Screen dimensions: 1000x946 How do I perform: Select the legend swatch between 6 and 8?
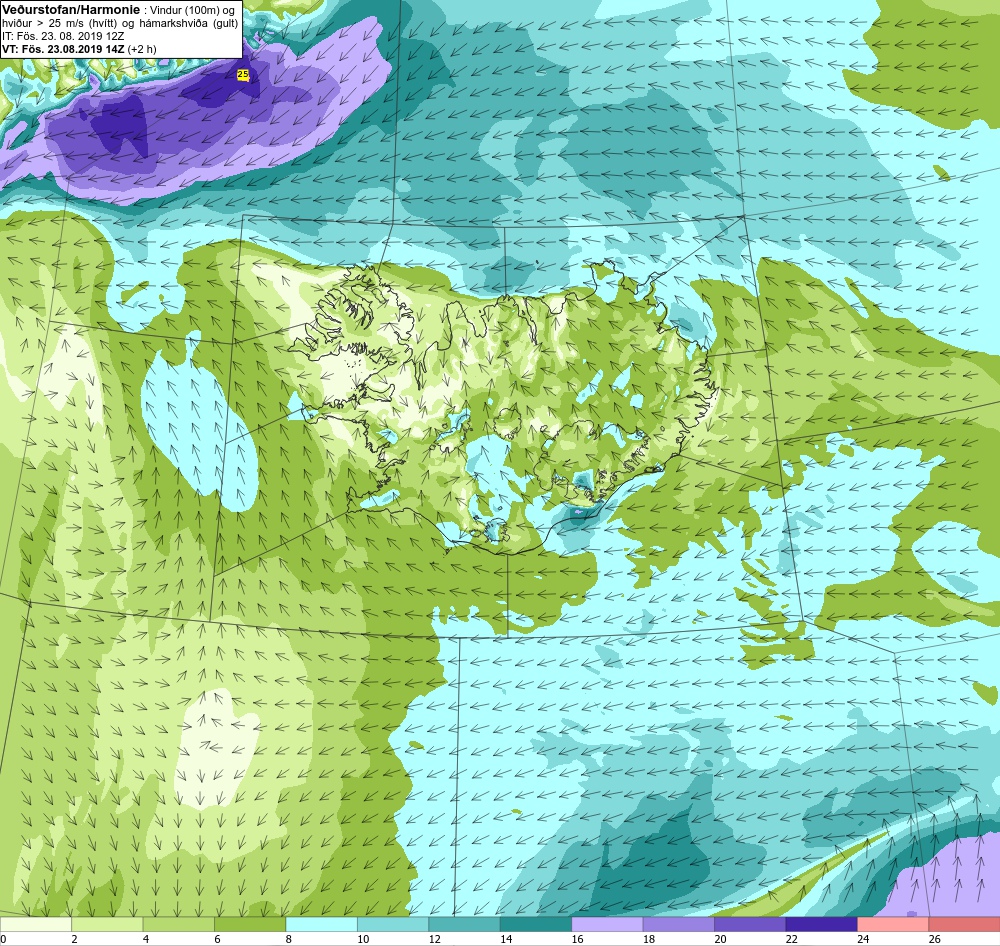(250, 925)
